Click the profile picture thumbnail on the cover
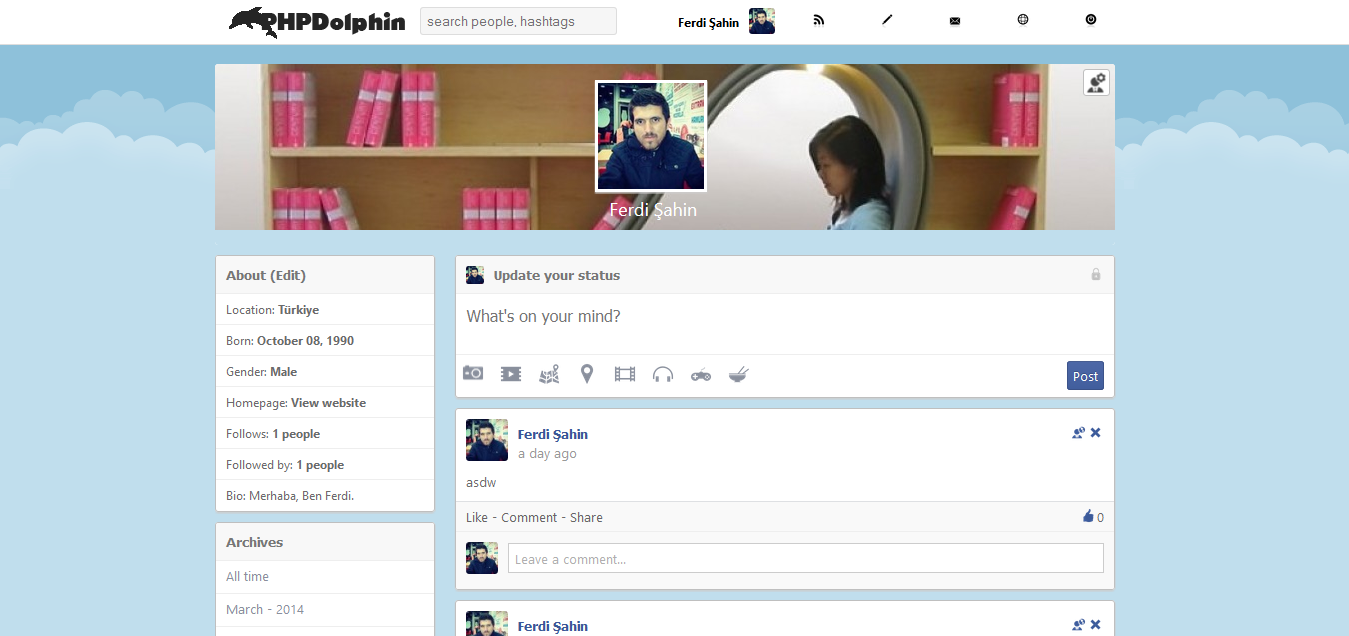This screenshot has height=636, width=1349. coord(650,135)
